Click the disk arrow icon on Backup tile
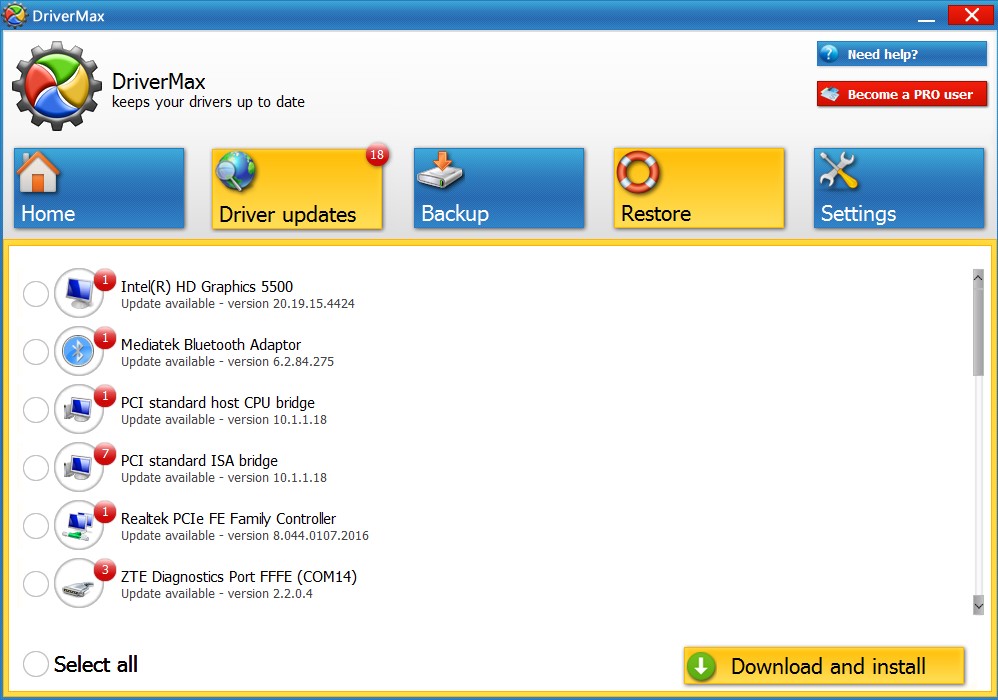Screen dimensions: 998x700 tap(440, 170)
